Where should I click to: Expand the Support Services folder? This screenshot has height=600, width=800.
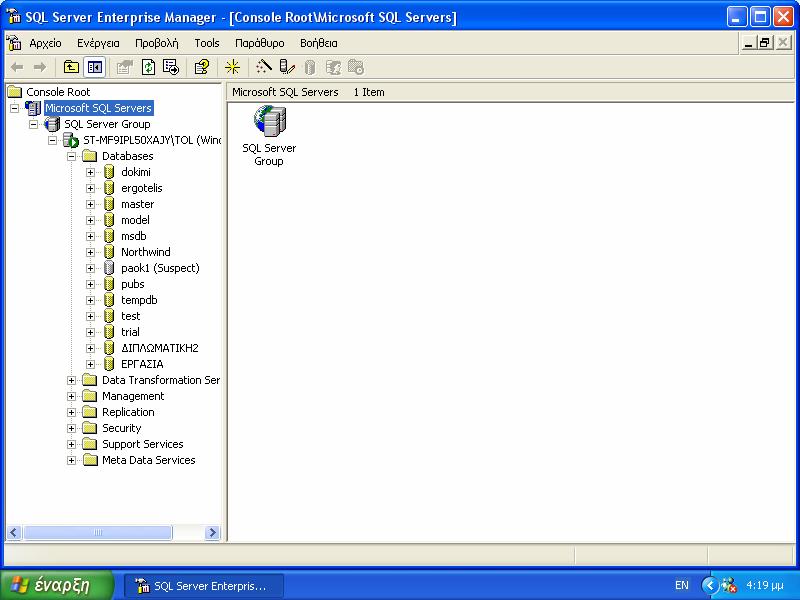pyautogui.click(x=71, y=444)
